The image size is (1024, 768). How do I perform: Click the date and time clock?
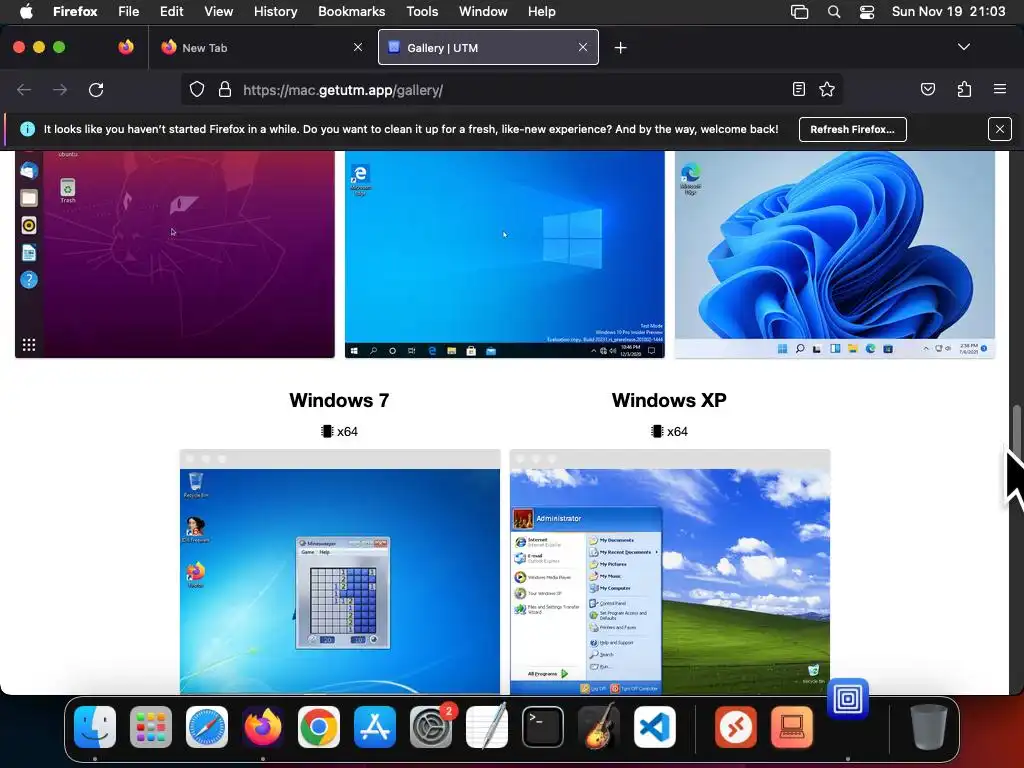tap(948, 11)
